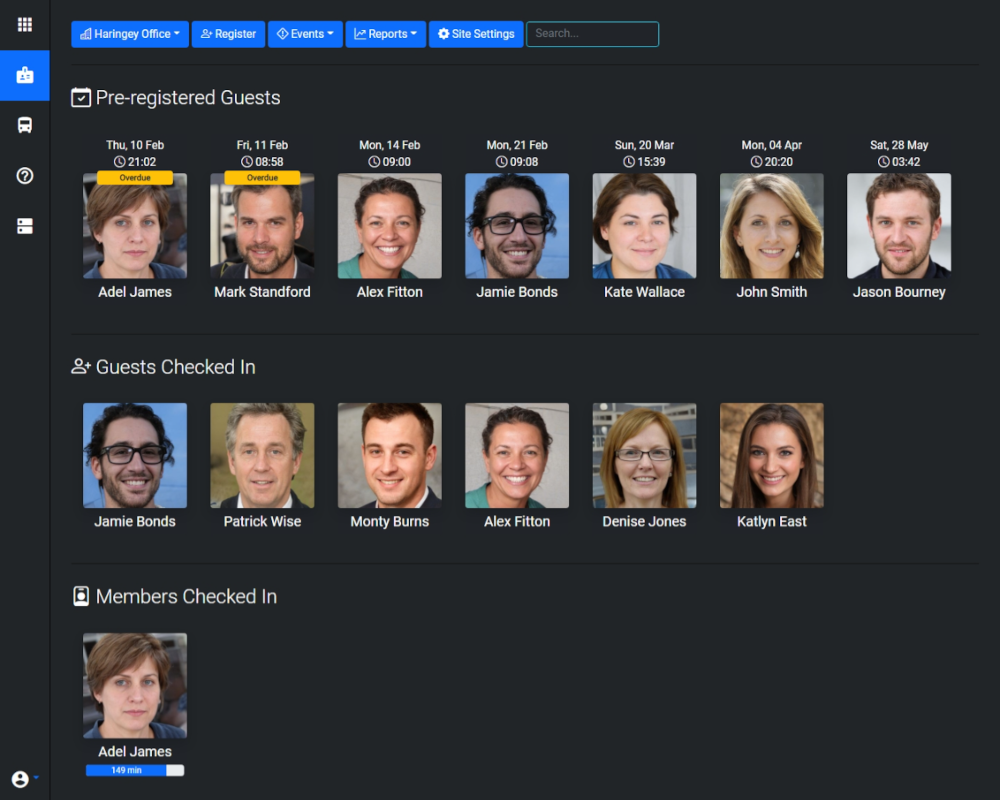Click the 149 min progress bar
Image resolution: width=1000 pixels, height=800 pixels.
(x=135, y=771)
